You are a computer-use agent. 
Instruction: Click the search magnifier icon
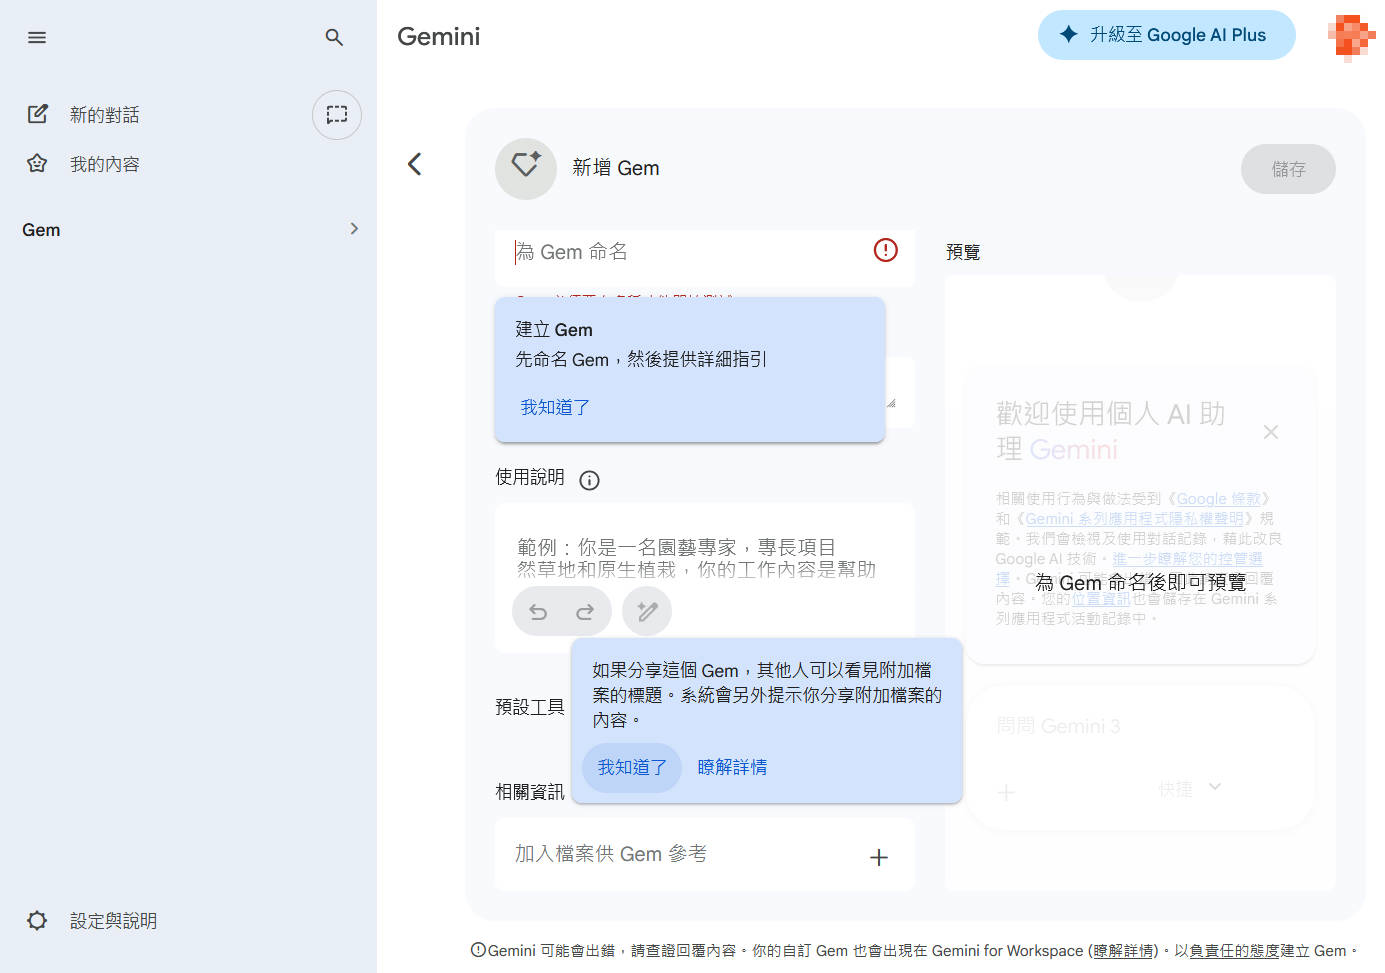pos(334,38)
